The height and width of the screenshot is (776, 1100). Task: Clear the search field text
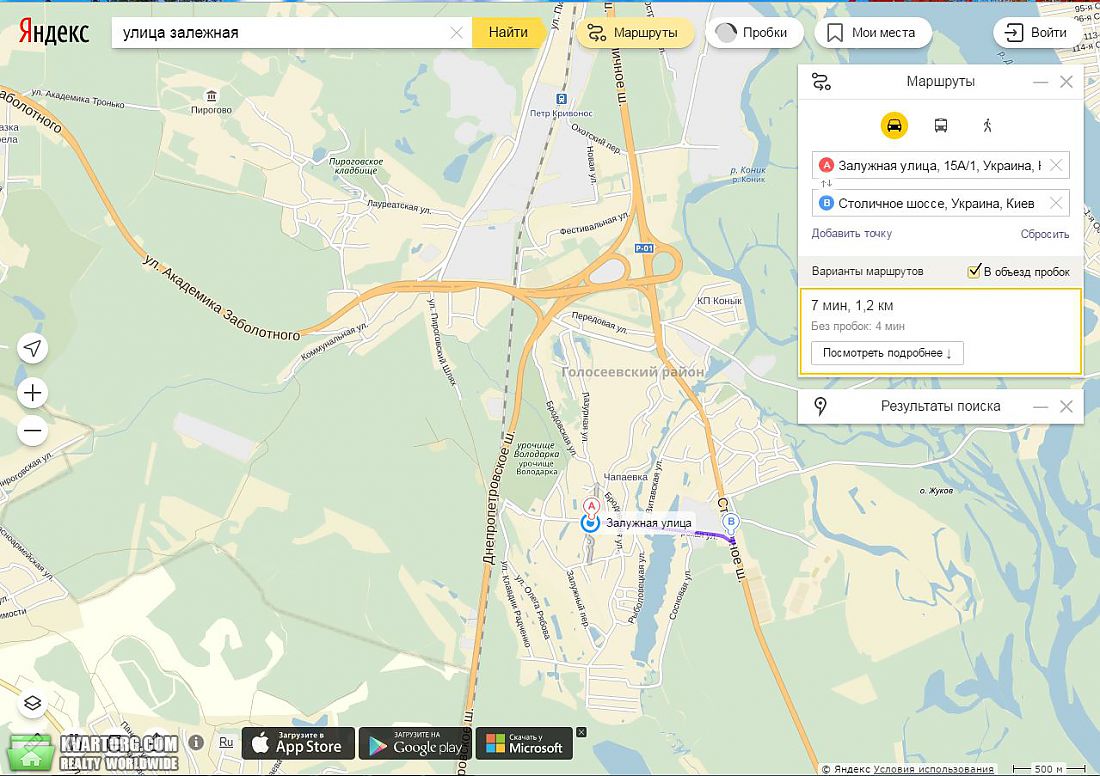[x=457, y=33]
